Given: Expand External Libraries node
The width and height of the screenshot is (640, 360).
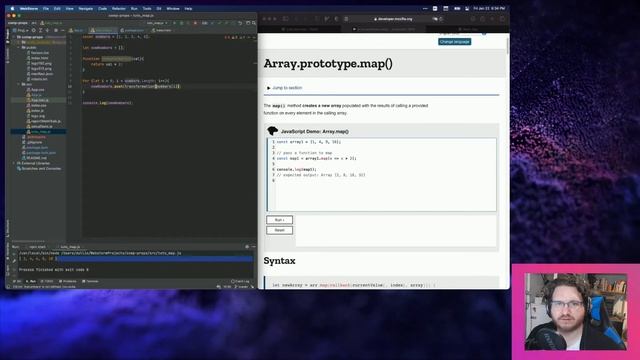Looking at the screenshot, I should [14, 163].
